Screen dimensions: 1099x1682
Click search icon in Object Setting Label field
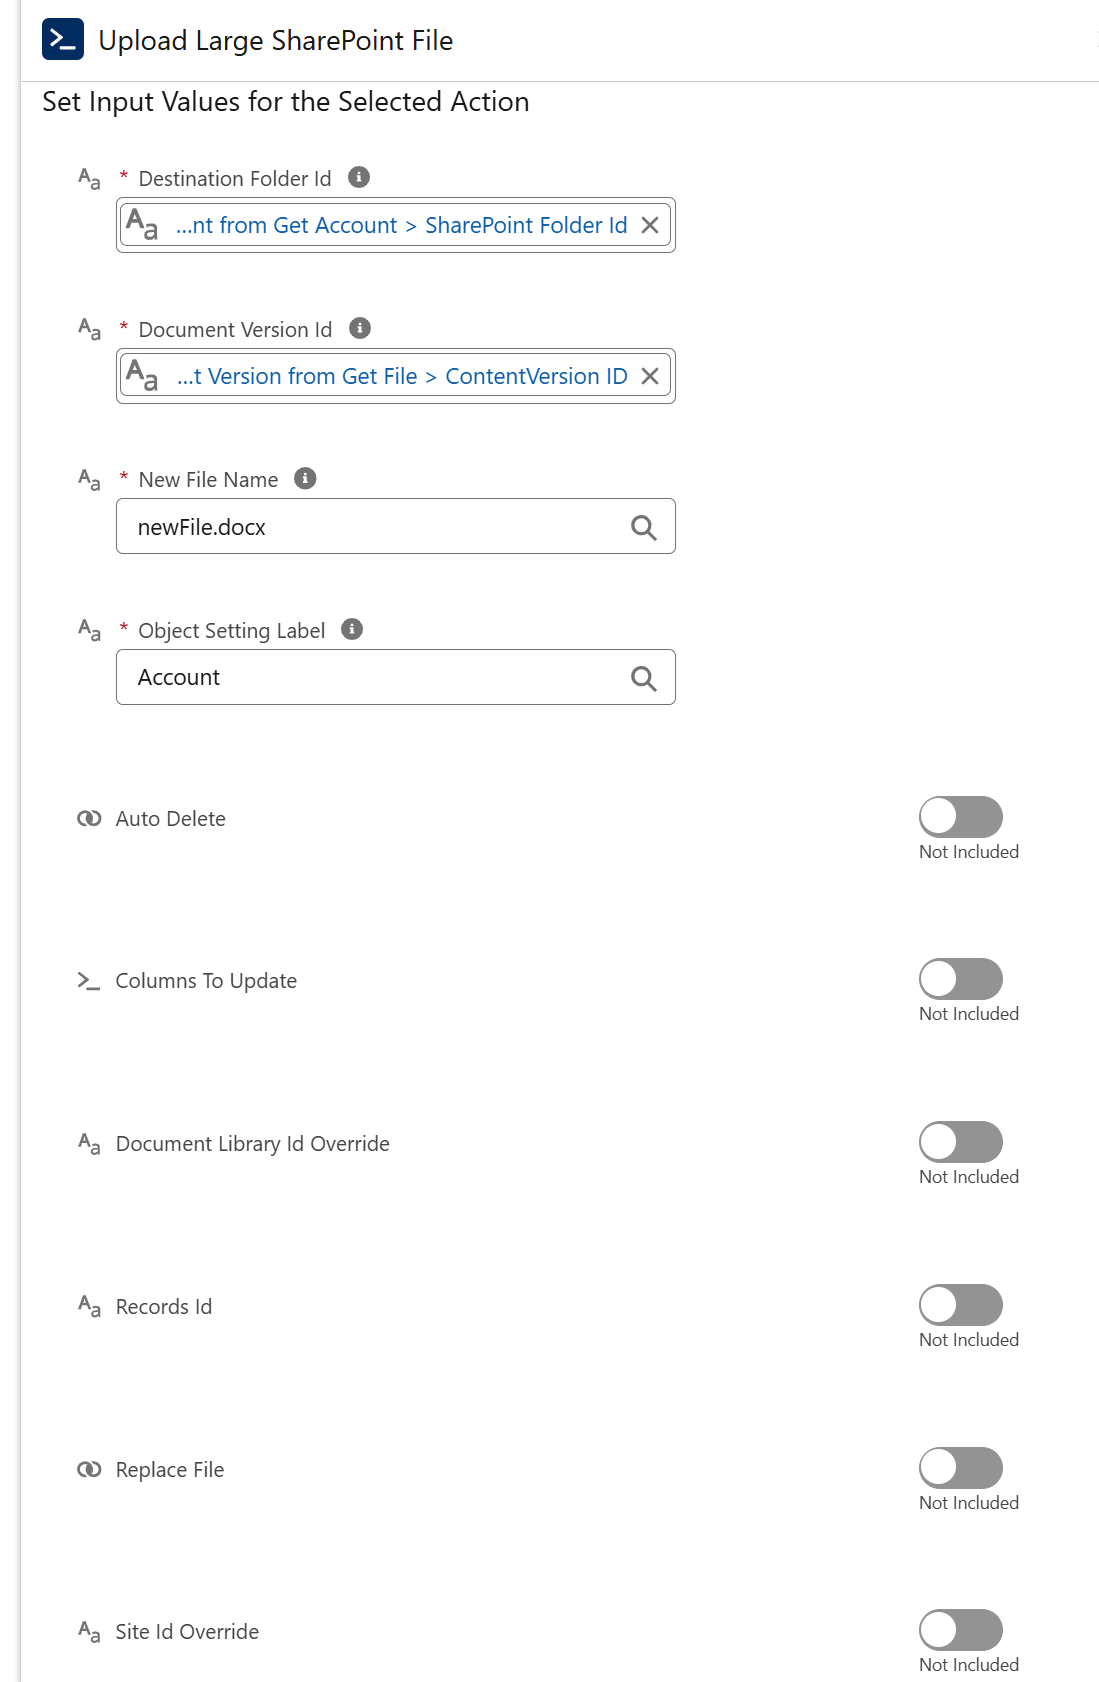(644, 678)
